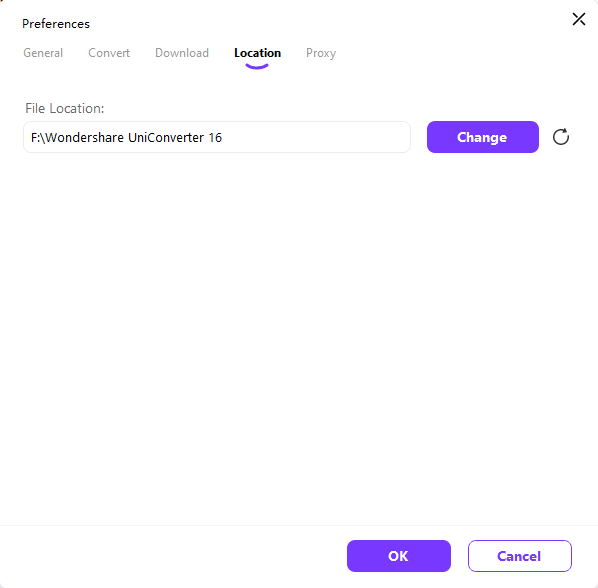Click the Preferences dialog title
This screenshot has width=598, height=588.
tap(56, 24)
